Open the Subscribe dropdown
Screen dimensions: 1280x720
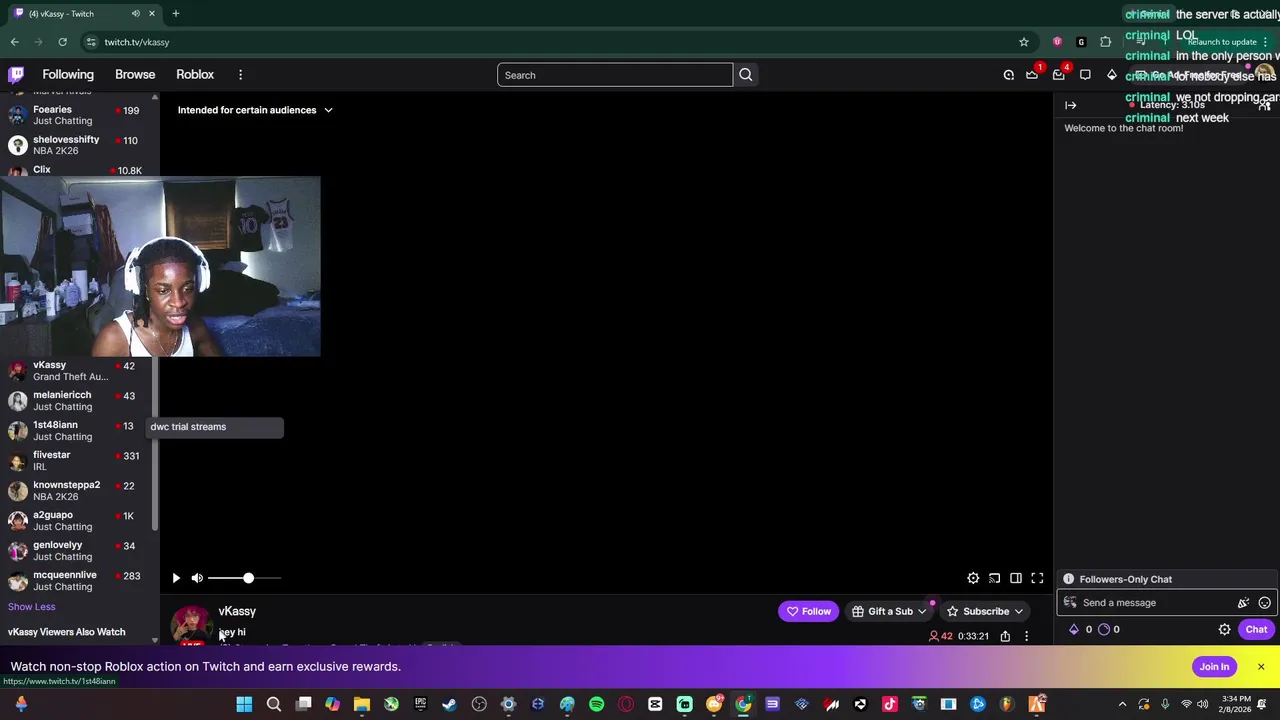(x=984, y=611)
